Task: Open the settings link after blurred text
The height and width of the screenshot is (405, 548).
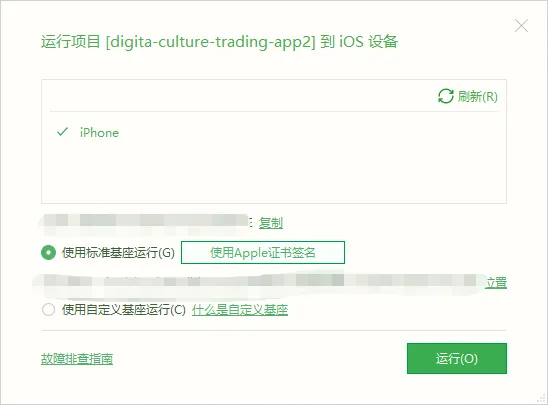Action: [x=496, y=282]
